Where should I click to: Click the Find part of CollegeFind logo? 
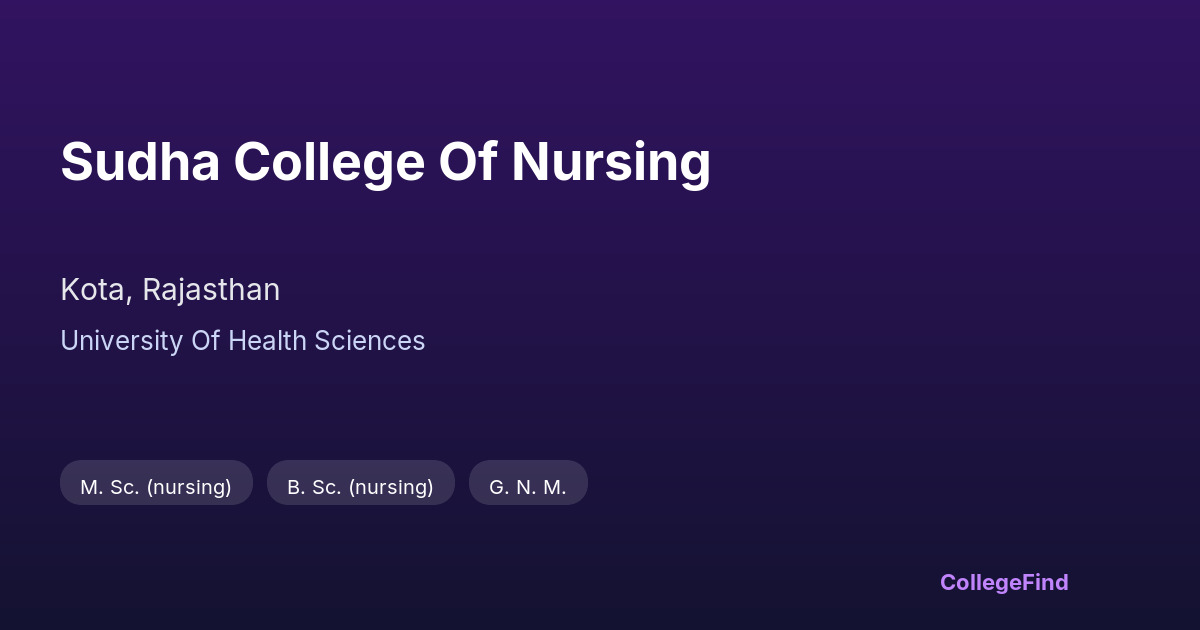pos(1045,582)
